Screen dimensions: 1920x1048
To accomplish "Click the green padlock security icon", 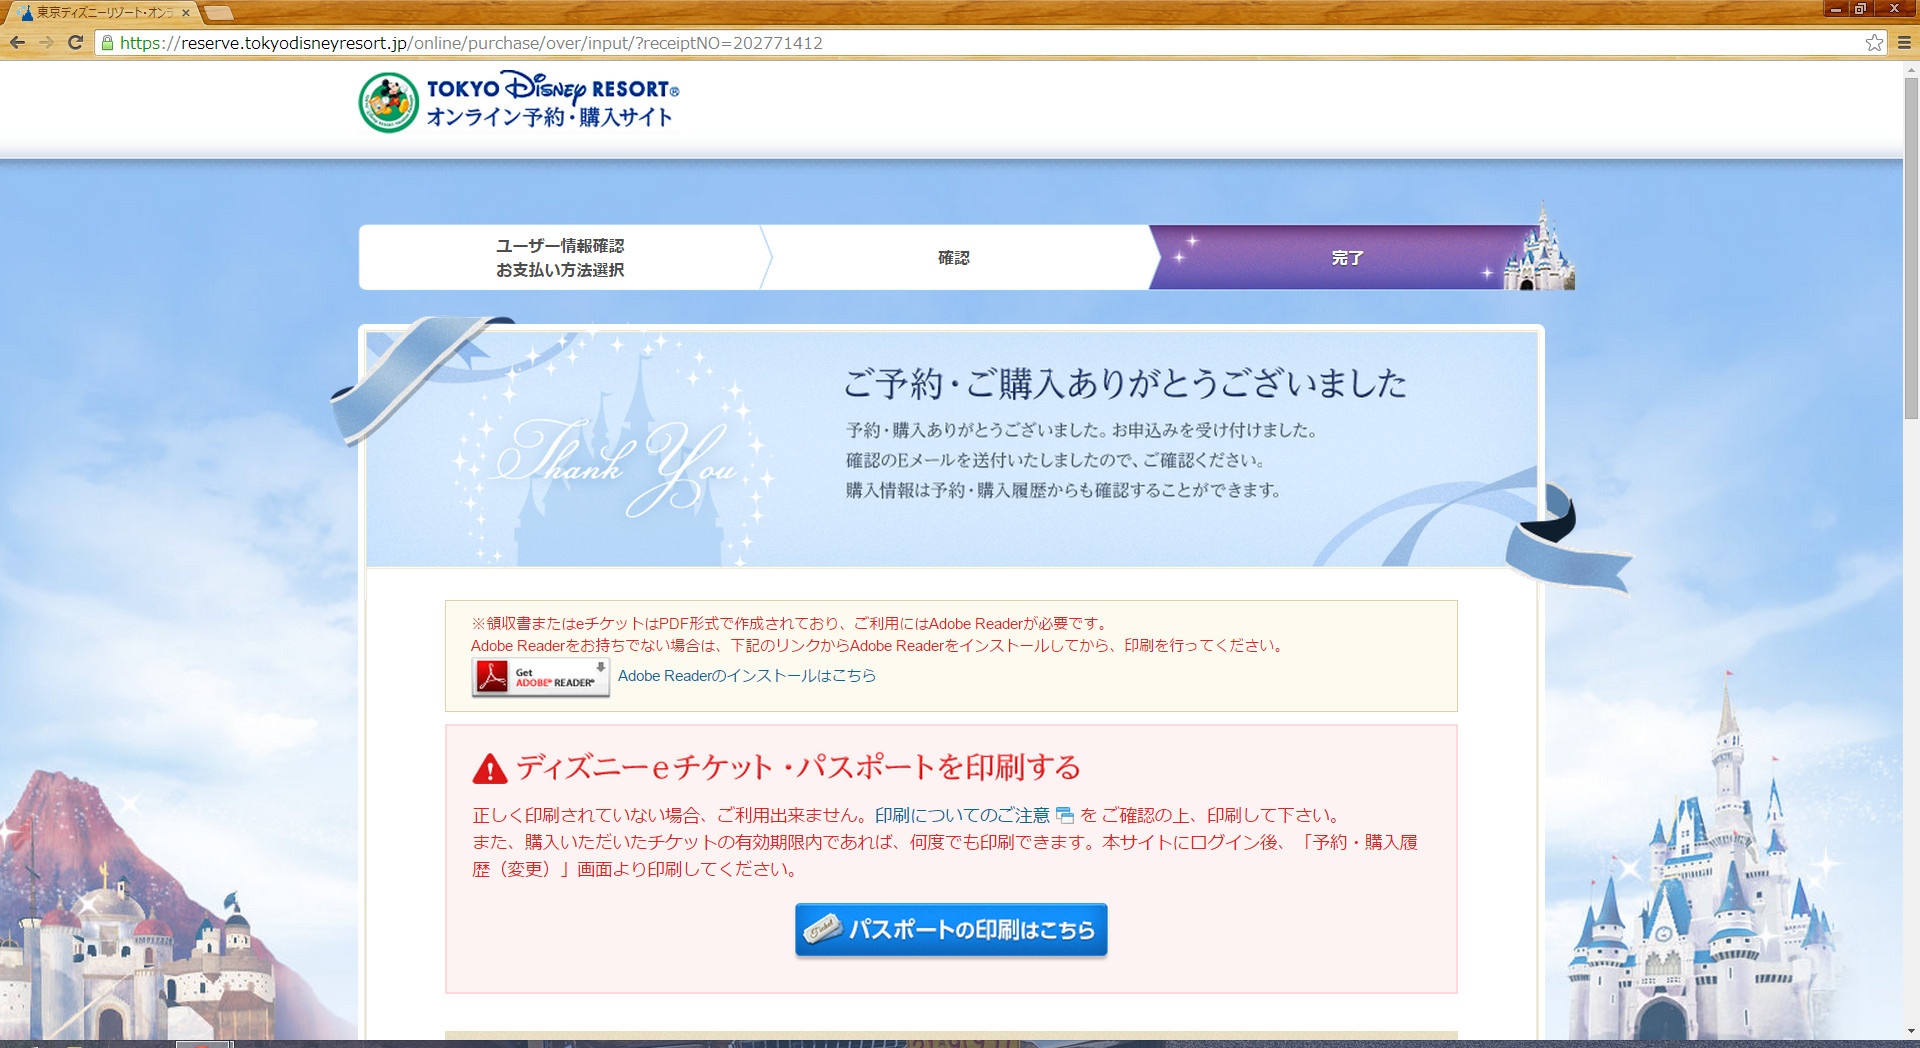I will (x=107, y=43).
